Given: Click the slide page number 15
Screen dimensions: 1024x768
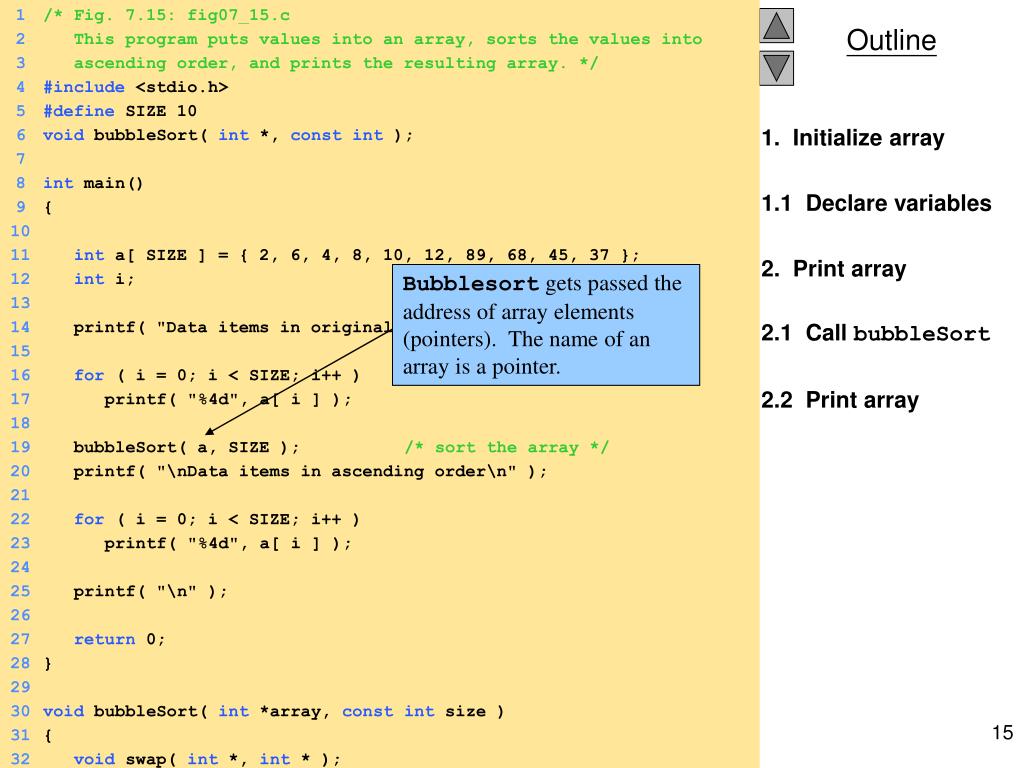Looking at the screenshot, I should (x=1002, y=732).
